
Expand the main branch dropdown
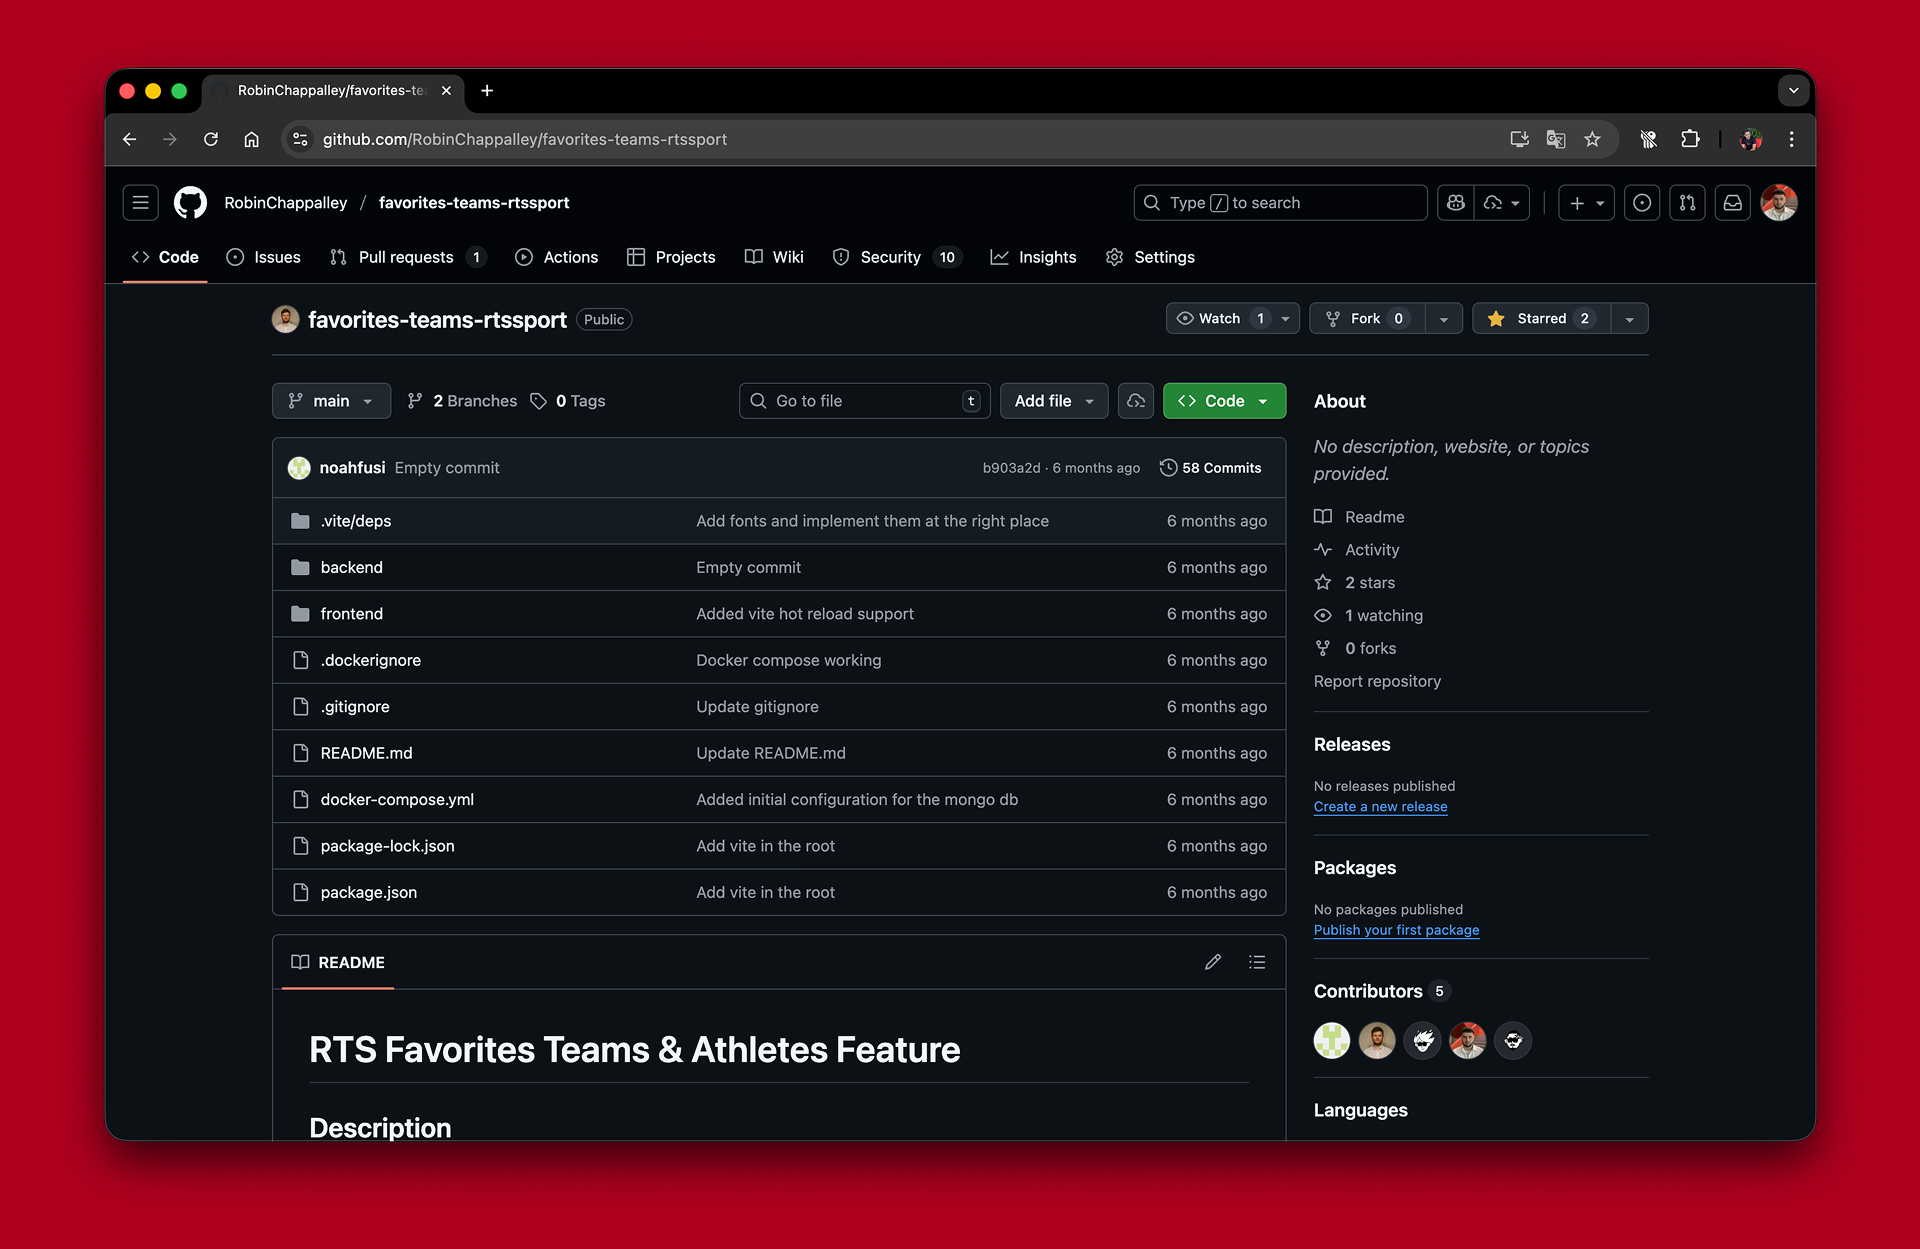pyautogui.click(x=331, y=401)
